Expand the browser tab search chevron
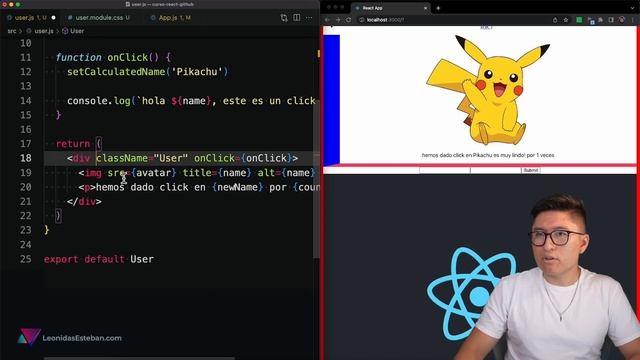Viewport: 640px width, 360px height. 633,8
